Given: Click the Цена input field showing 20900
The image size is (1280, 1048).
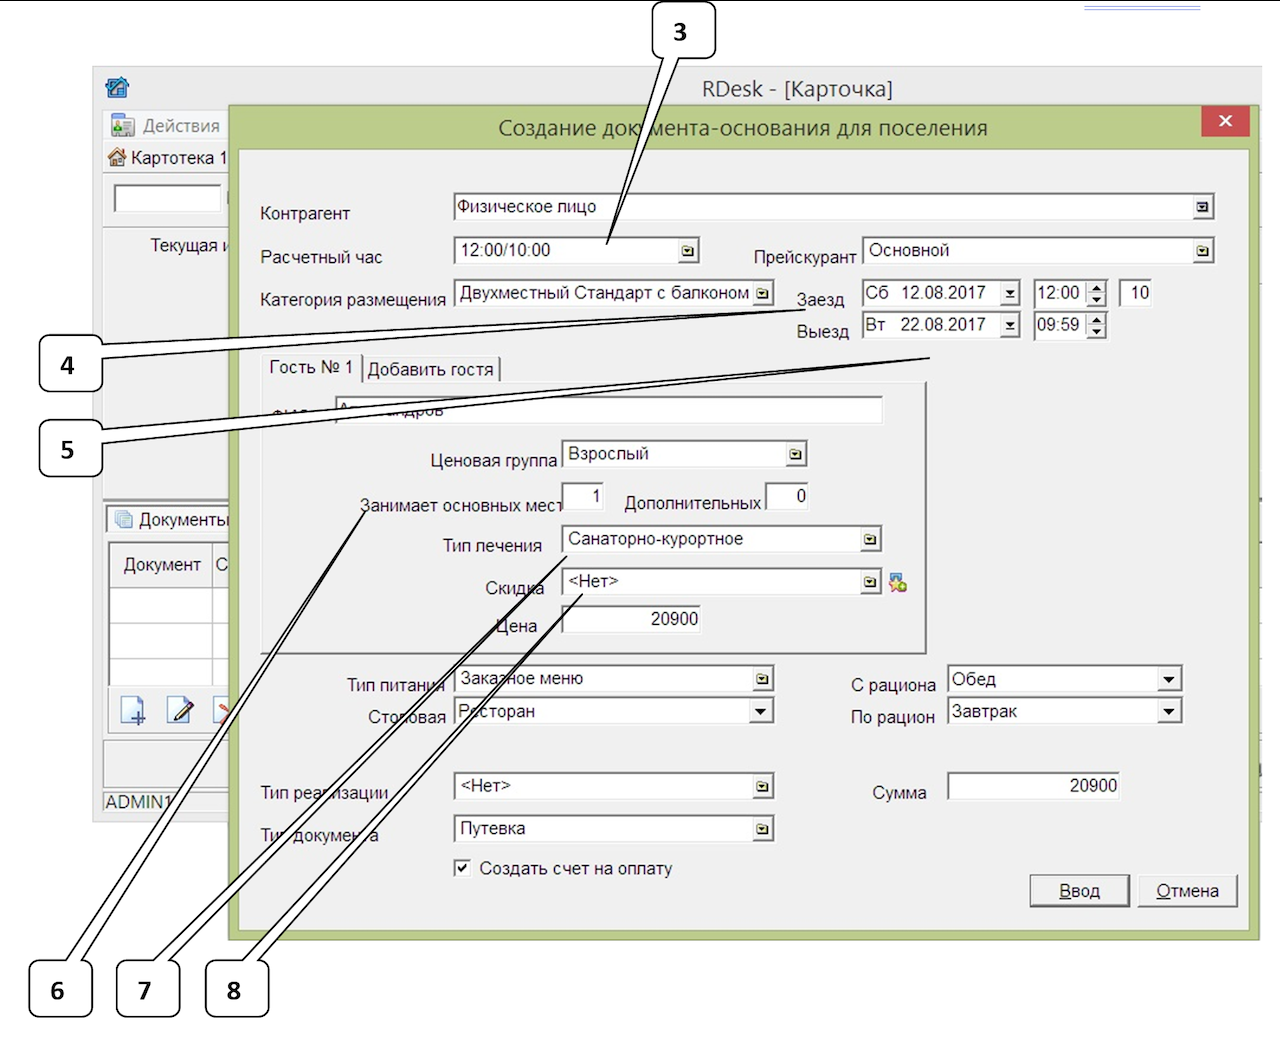Looking at the screenshot, I should pyautogui.click(x=631, y=619).
